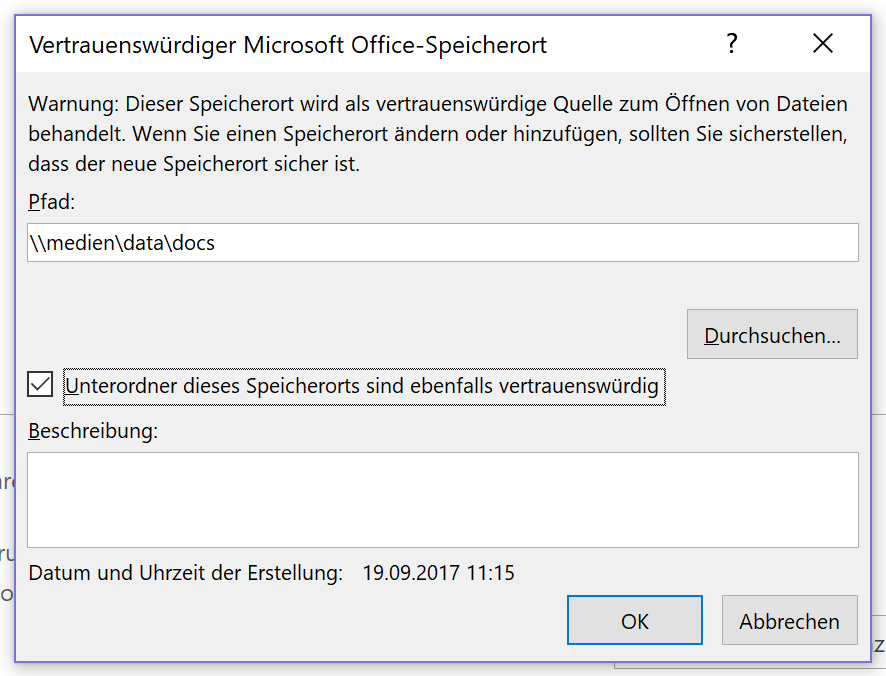Image resolution: width=886 pixels, height=676 pixels.
Task: Select the Pfad: label
Action: [51, 202]
